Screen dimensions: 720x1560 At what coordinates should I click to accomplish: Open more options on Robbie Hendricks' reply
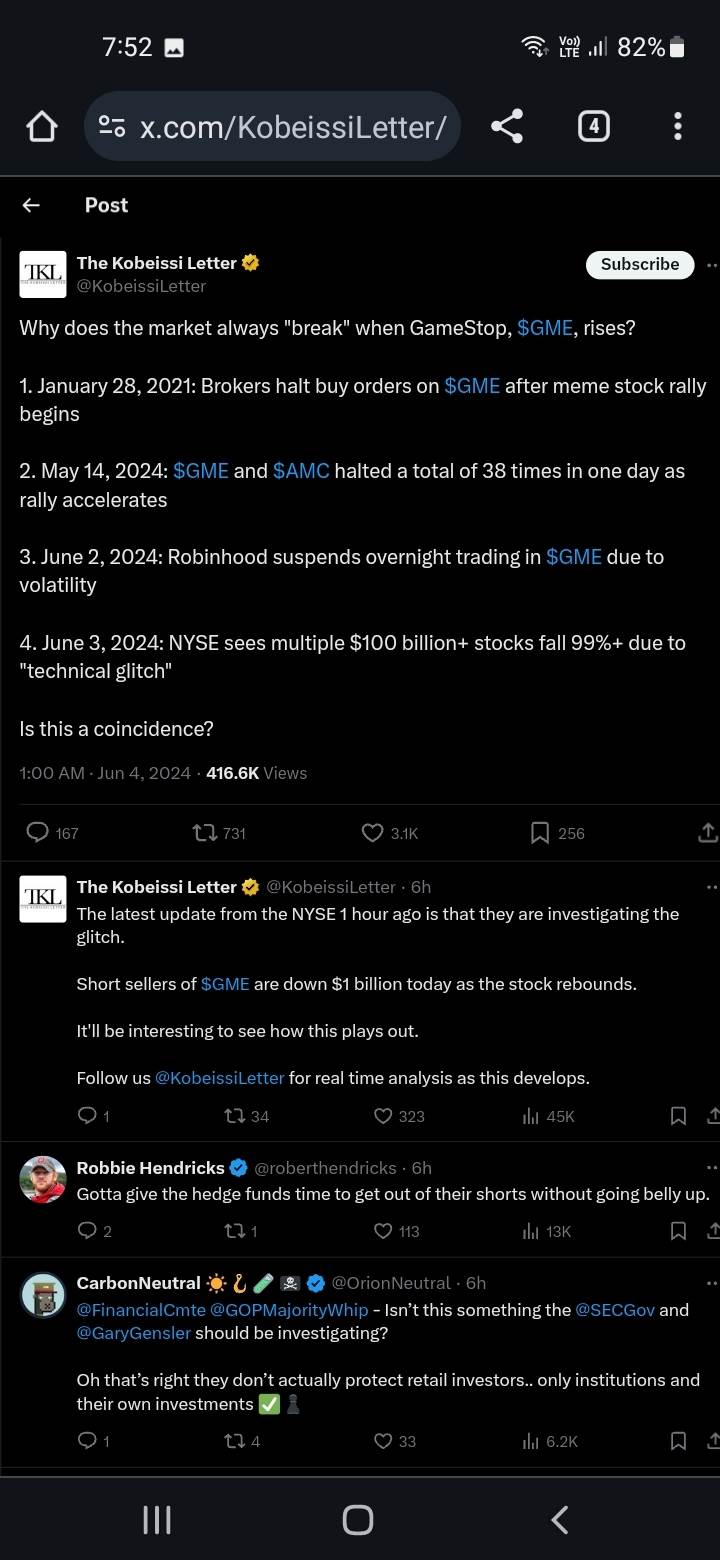[711, 1168]
